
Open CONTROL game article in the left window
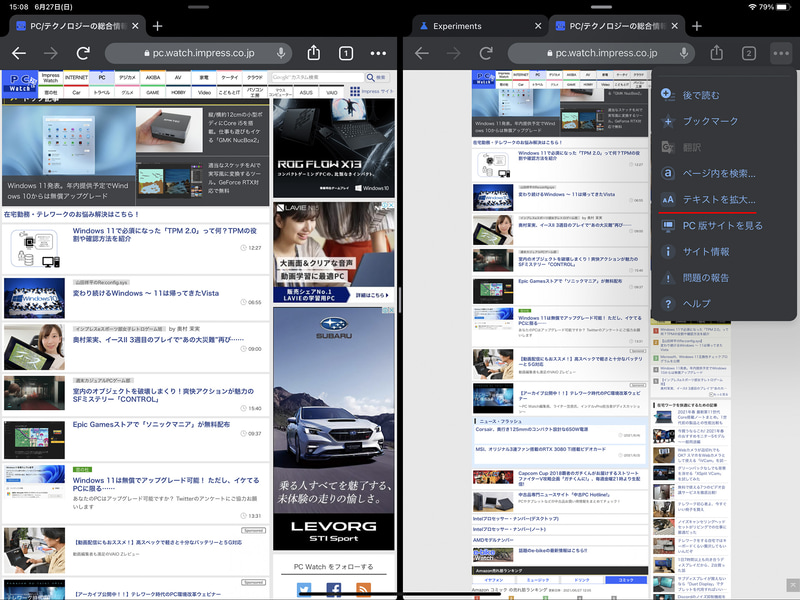163,395
